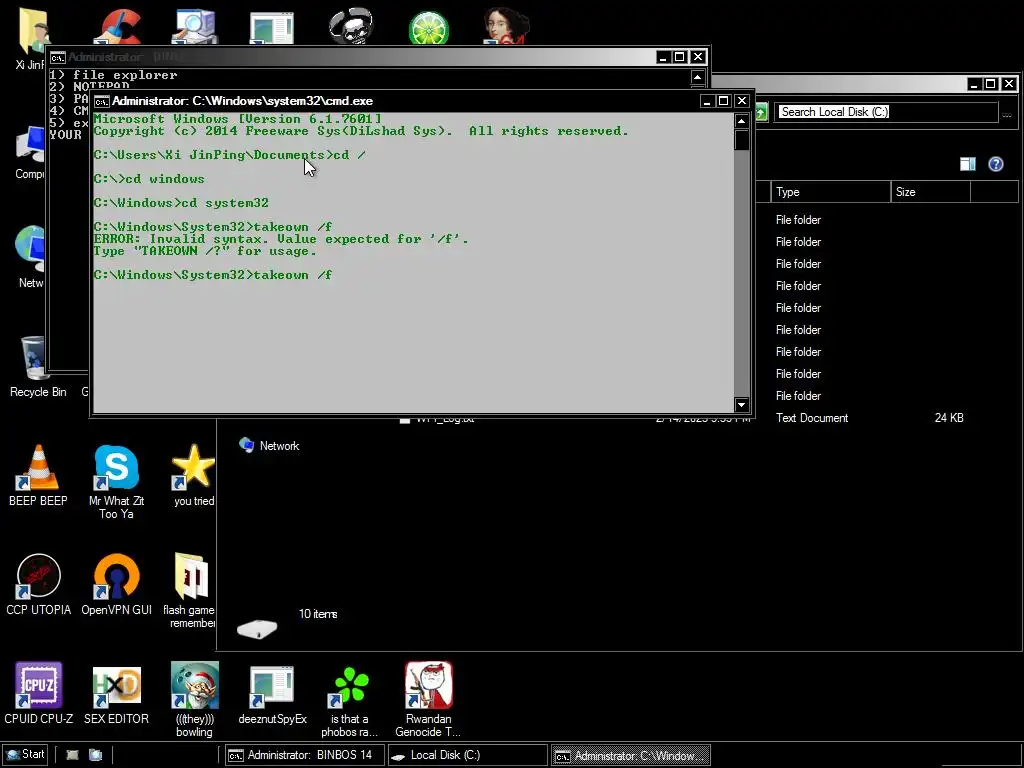Click the Search Local Disk (C:) field

point(887,112)
